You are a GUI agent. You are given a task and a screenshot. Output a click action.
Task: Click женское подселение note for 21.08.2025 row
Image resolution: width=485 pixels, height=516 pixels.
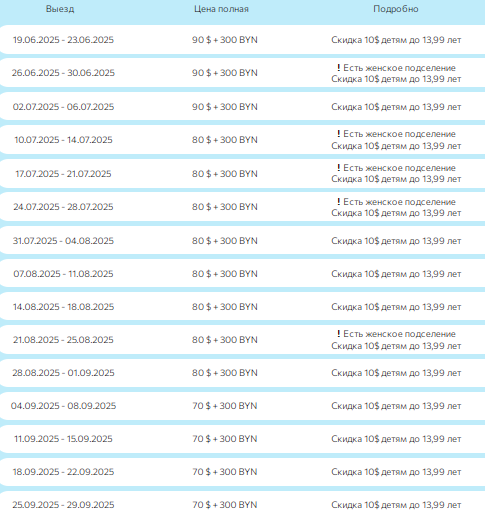tap(399, 334)
